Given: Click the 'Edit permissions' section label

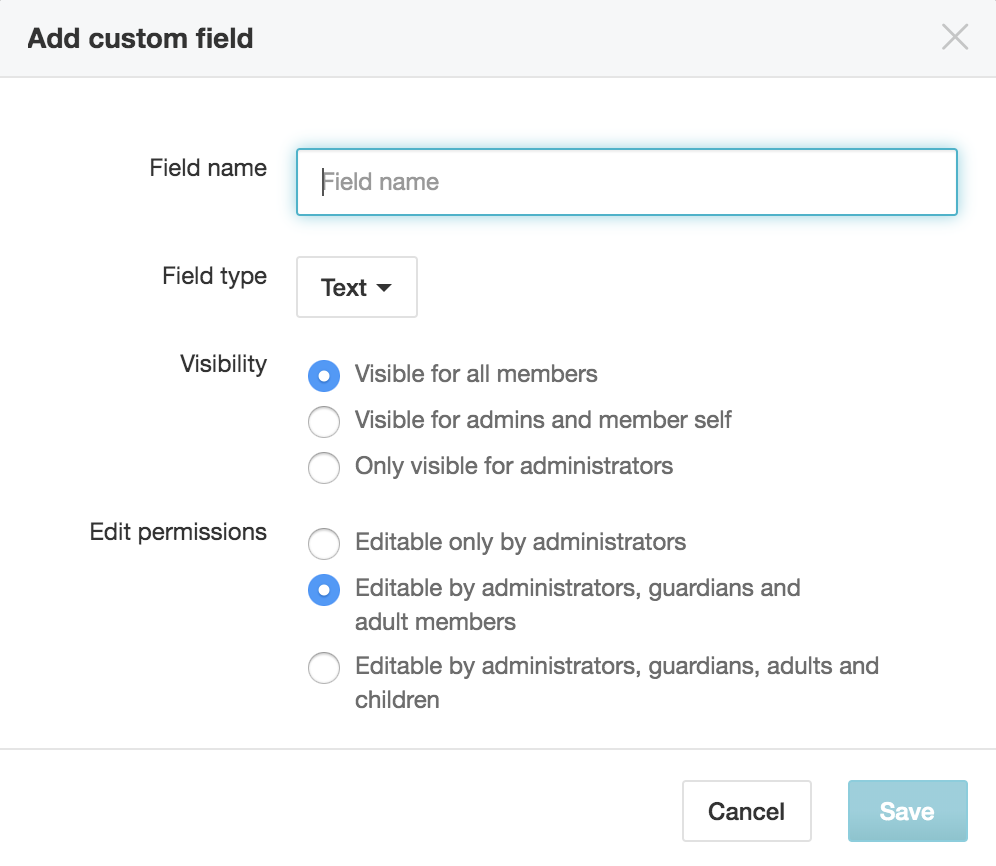Looking at the screenshot, I should [x=178, y=532].
